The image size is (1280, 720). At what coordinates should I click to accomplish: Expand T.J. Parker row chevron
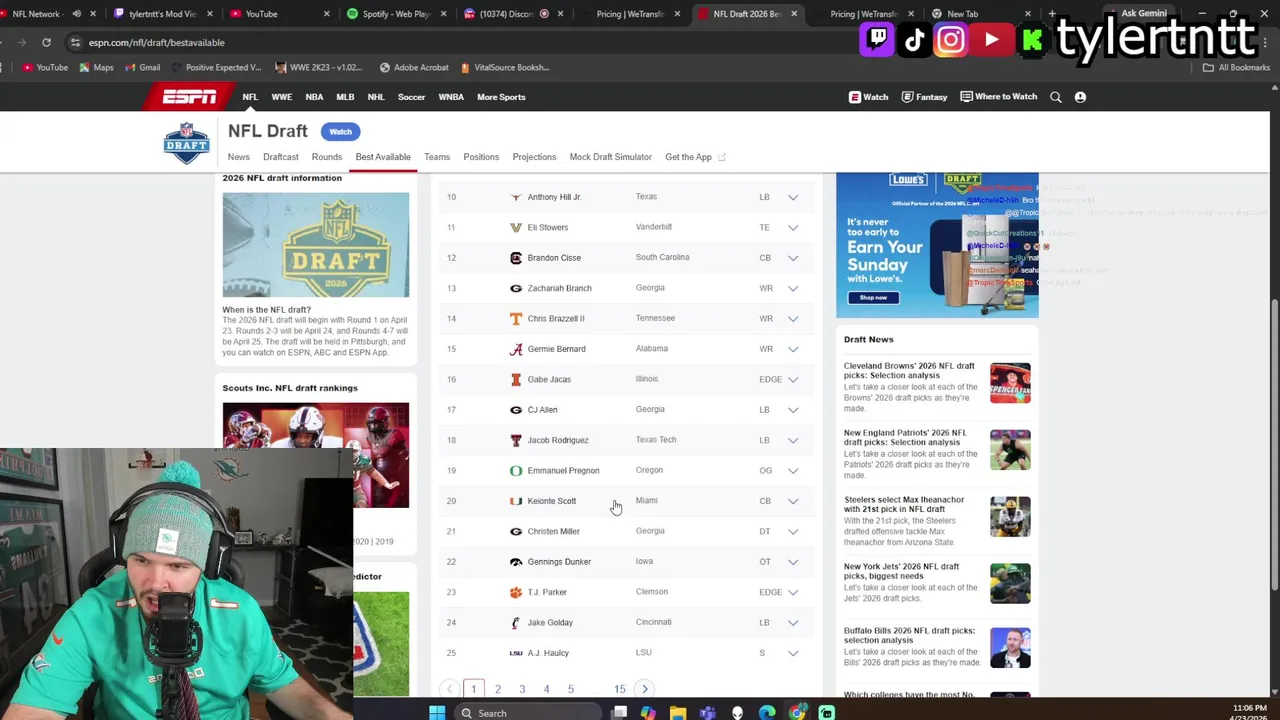click(x=793, y=592)
